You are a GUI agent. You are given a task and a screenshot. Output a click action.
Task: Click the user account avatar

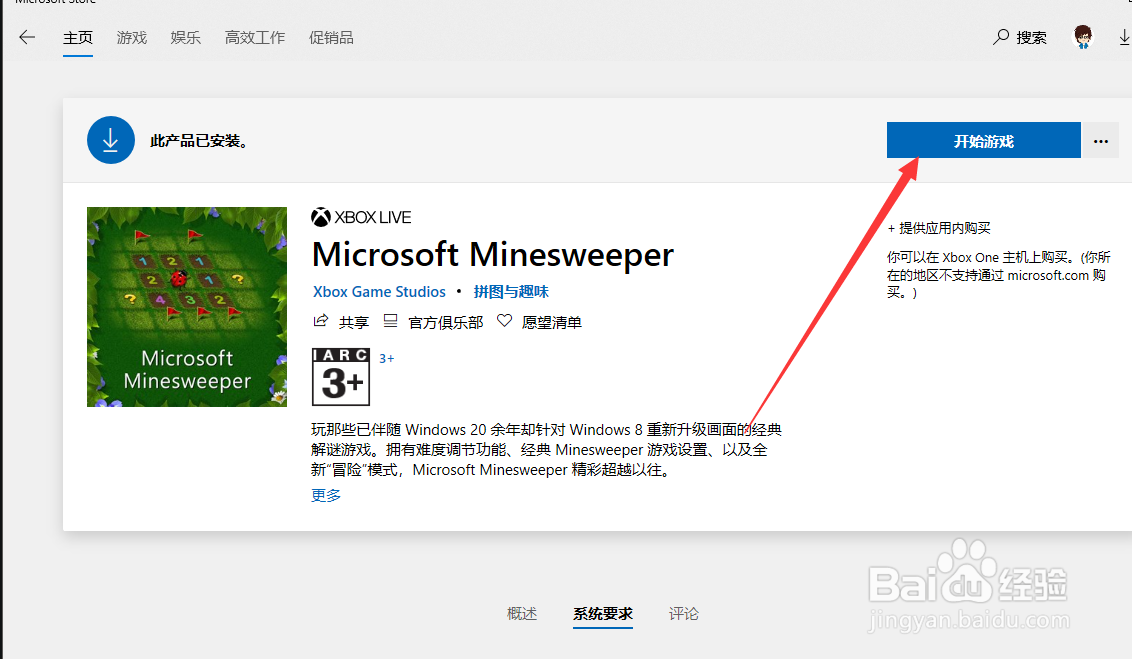[x=1083, y=36]
